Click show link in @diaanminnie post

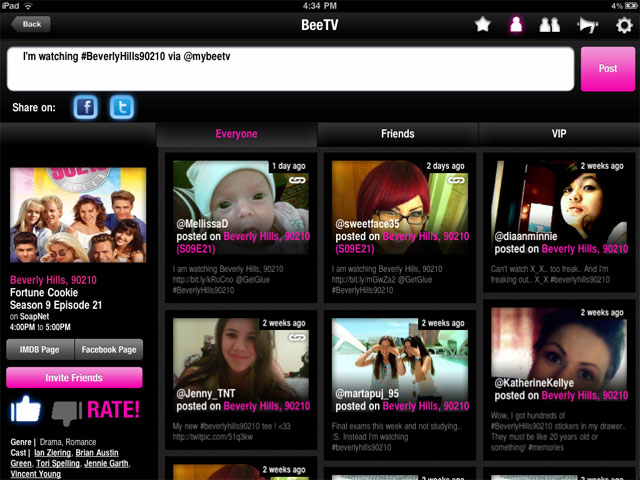[x=584, y=249]
